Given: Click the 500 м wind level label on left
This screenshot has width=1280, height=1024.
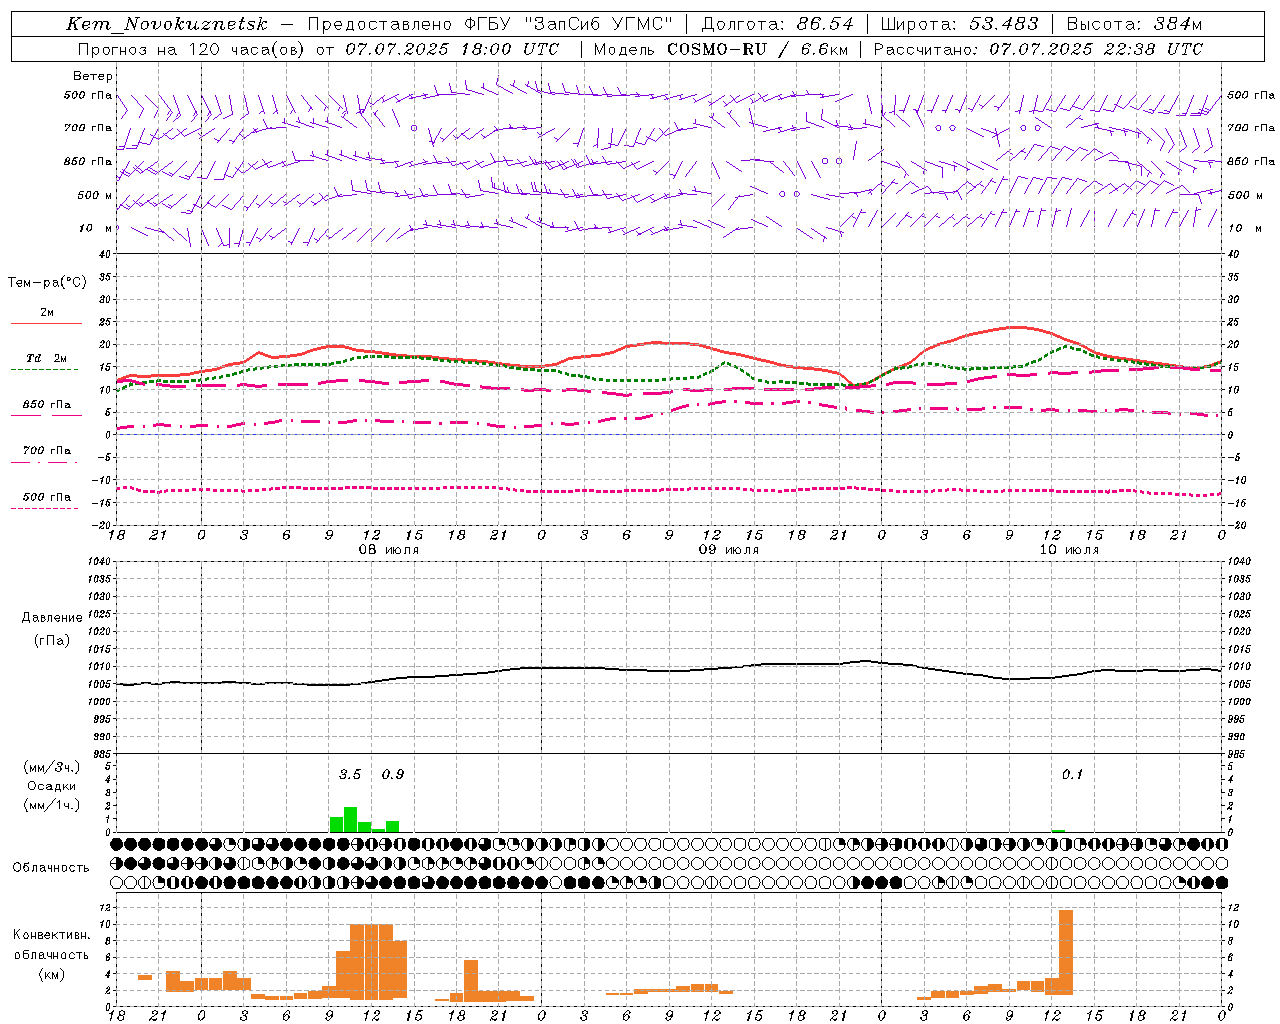Looking at the screenshot, I should pos(95,195).
